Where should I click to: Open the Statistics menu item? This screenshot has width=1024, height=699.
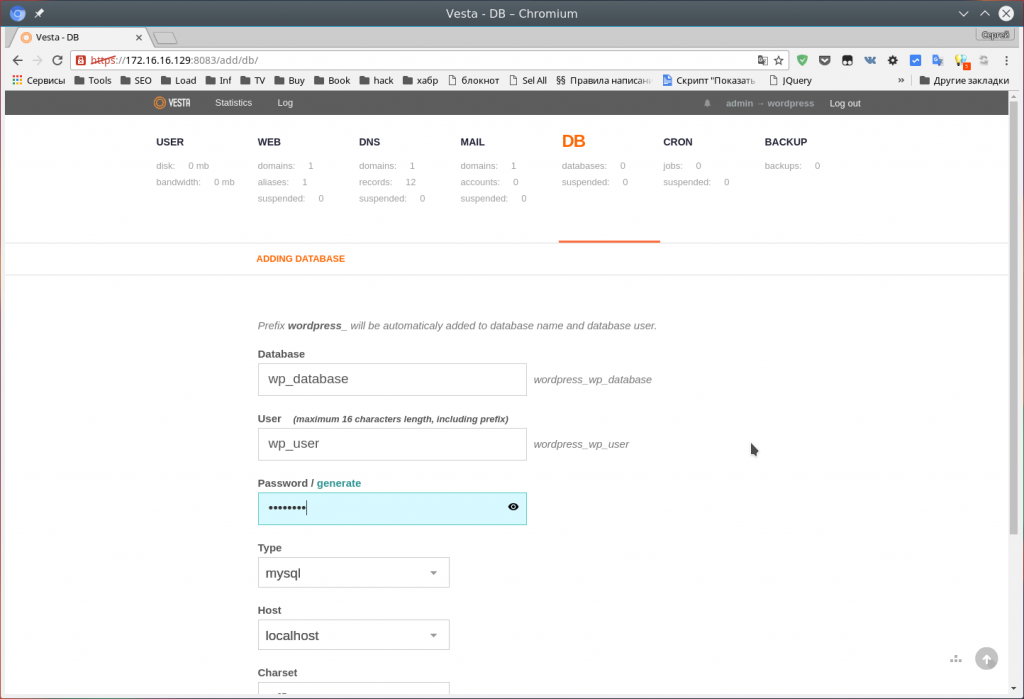(x=233, y=103)
